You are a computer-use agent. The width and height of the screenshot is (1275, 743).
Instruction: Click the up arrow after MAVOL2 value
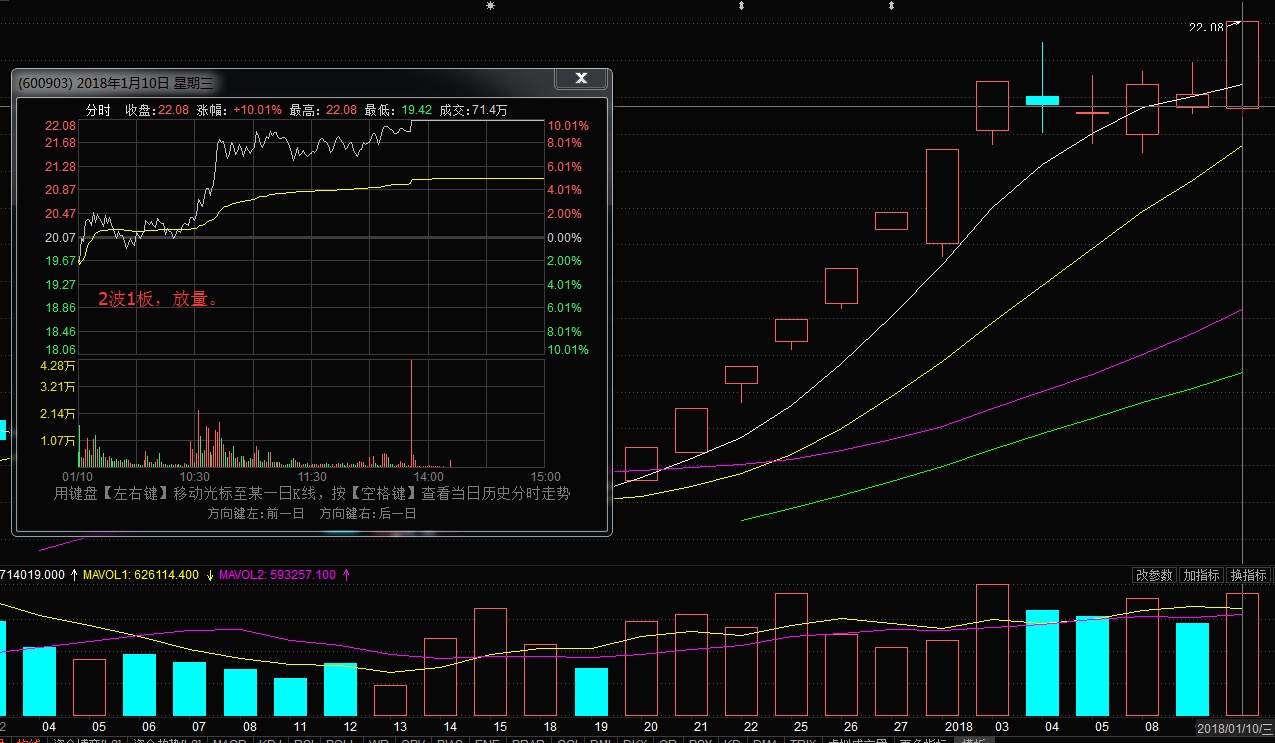346,575
